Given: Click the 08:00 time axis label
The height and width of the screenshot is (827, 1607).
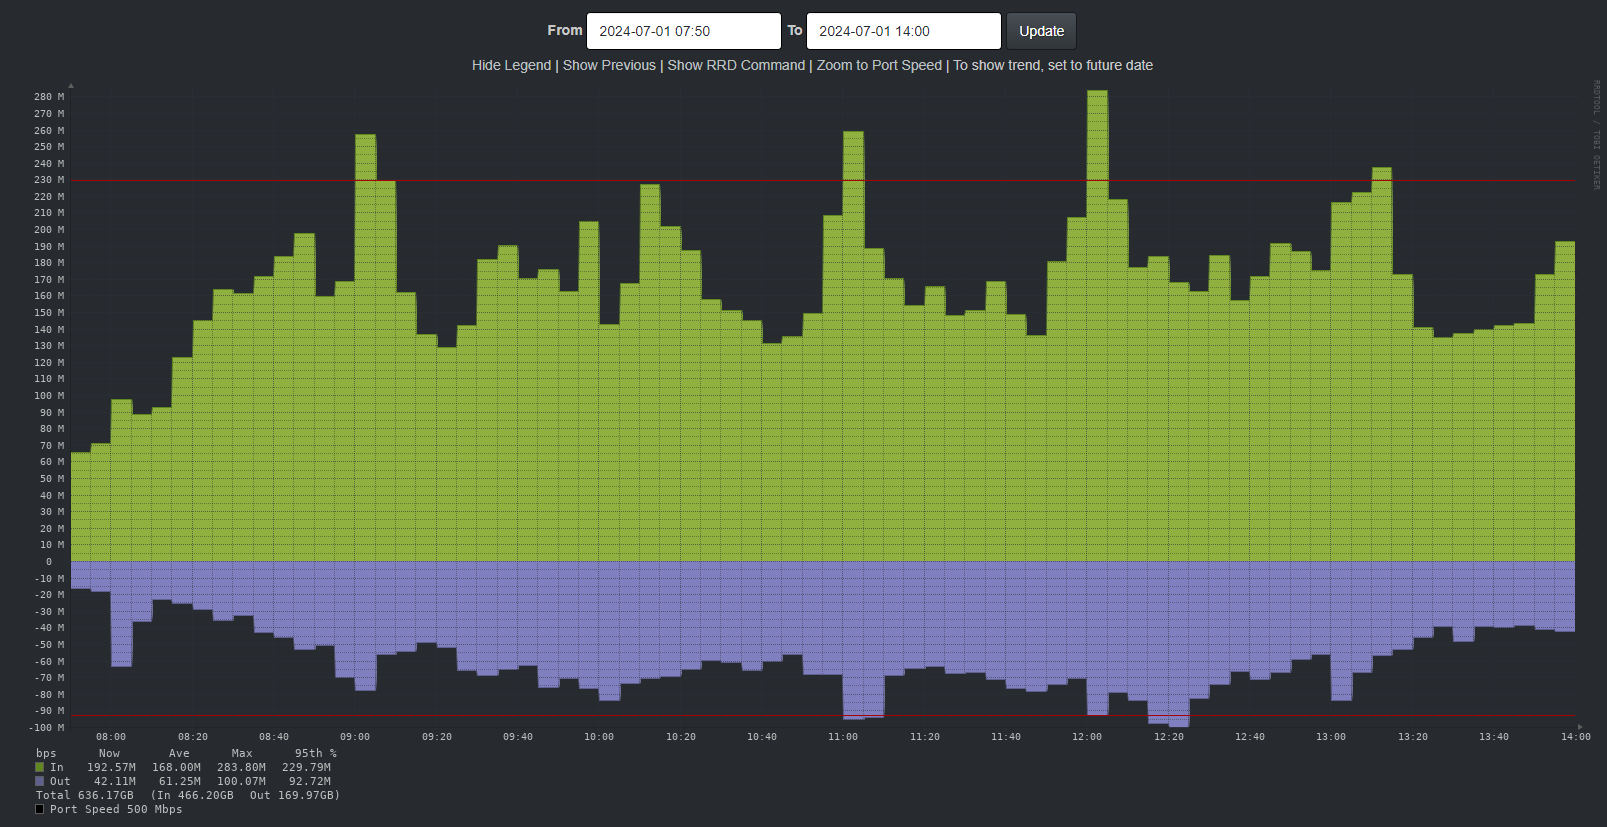Looking at the screenshot, I should pos(111,737).
